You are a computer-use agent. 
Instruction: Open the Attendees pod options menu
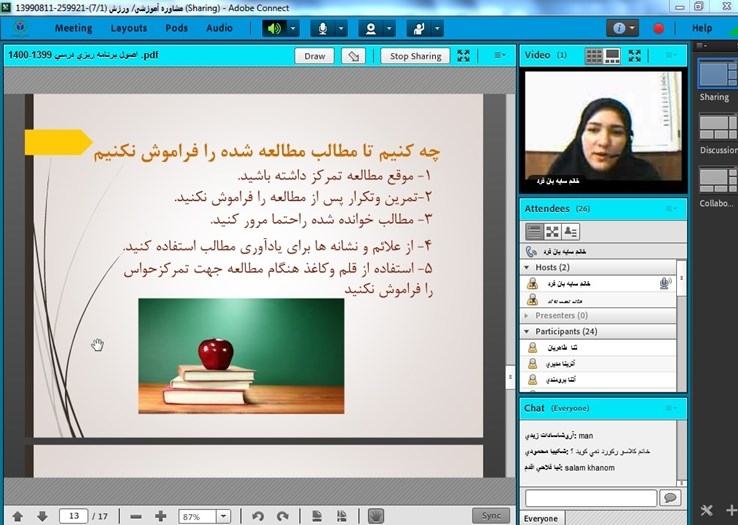coord(671,209)
